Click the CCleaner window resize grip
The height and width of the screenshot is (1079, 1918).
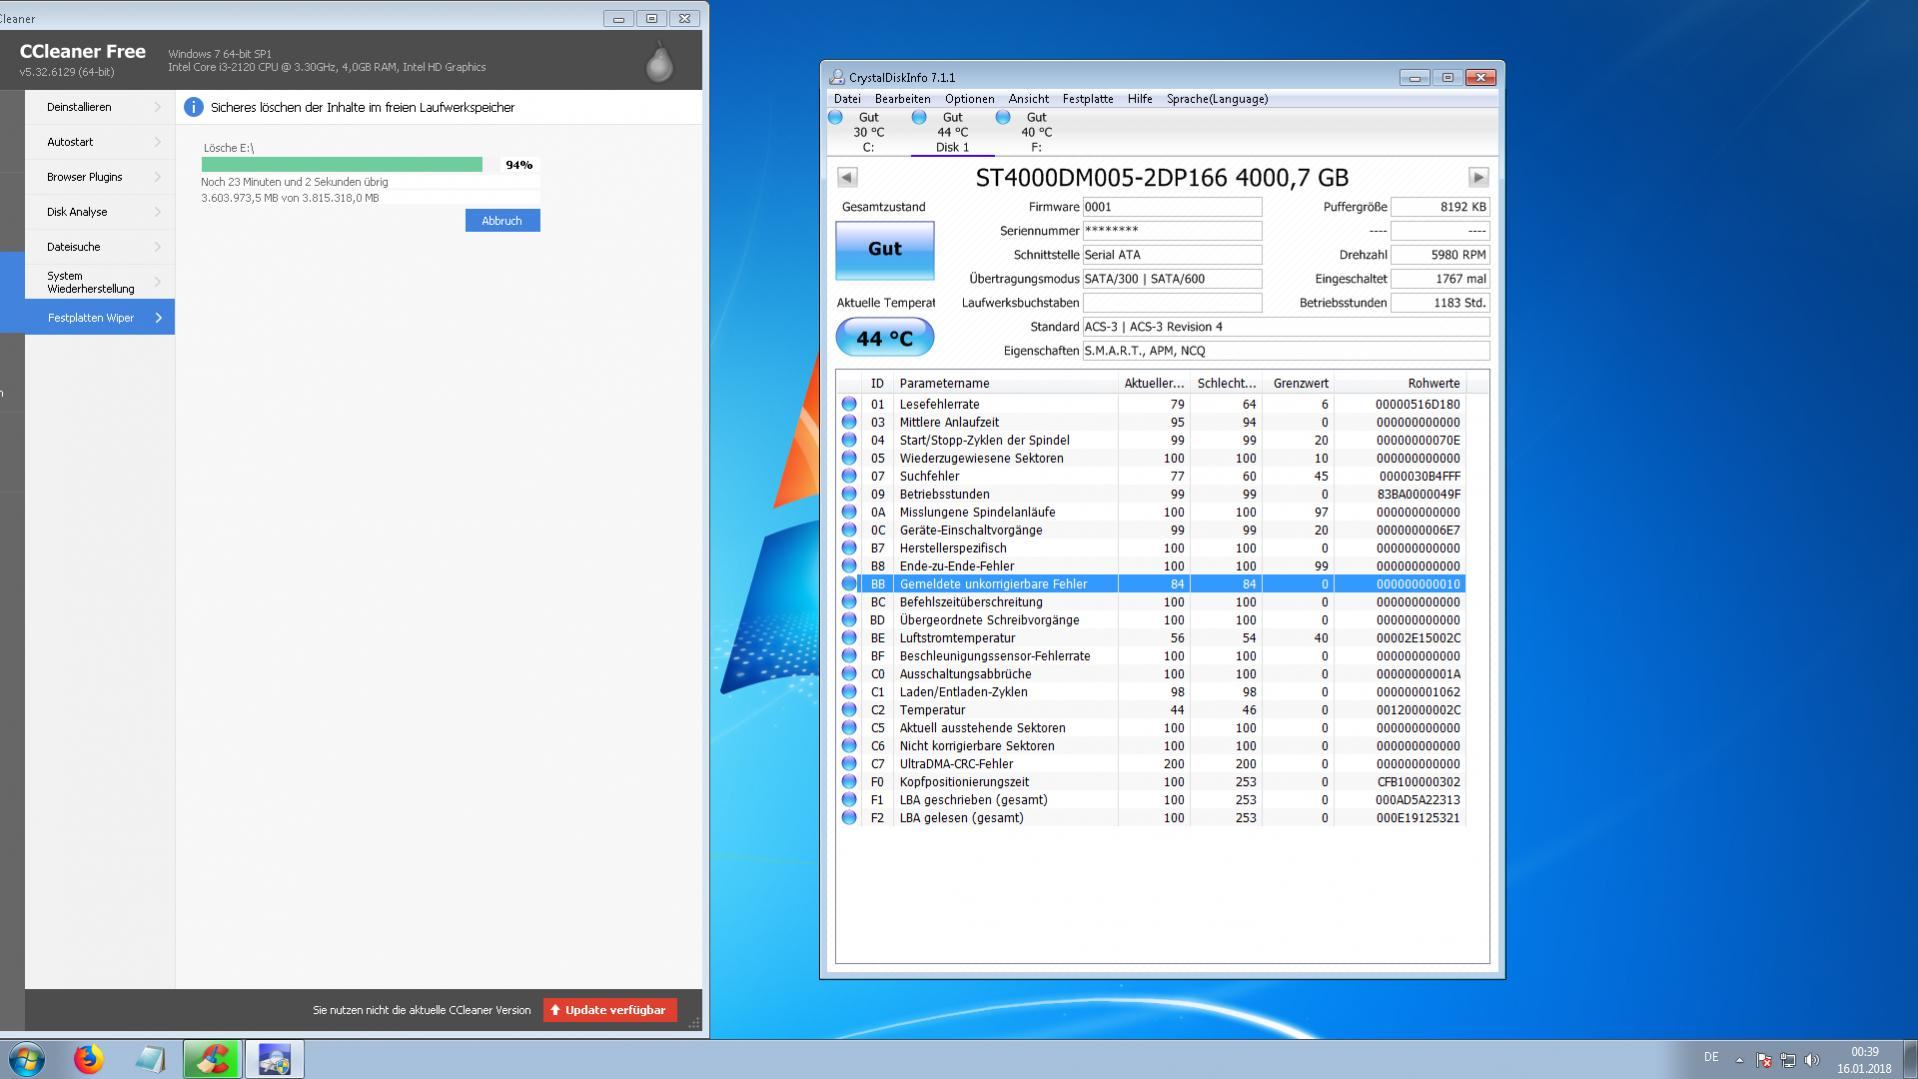pyautogui.click(x=694, y=1023)
